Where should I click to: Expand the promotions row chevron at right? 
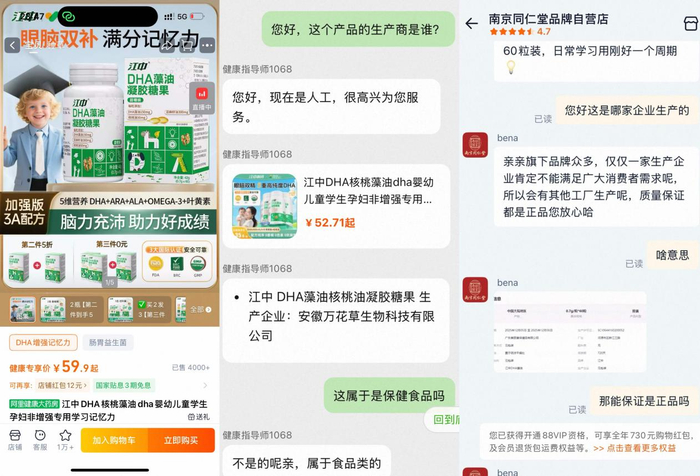point(205,385)
